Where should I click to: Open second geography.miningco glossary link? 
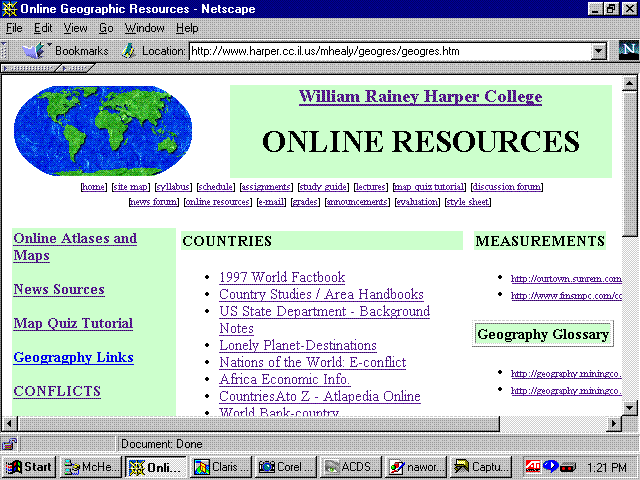point(566,391)
